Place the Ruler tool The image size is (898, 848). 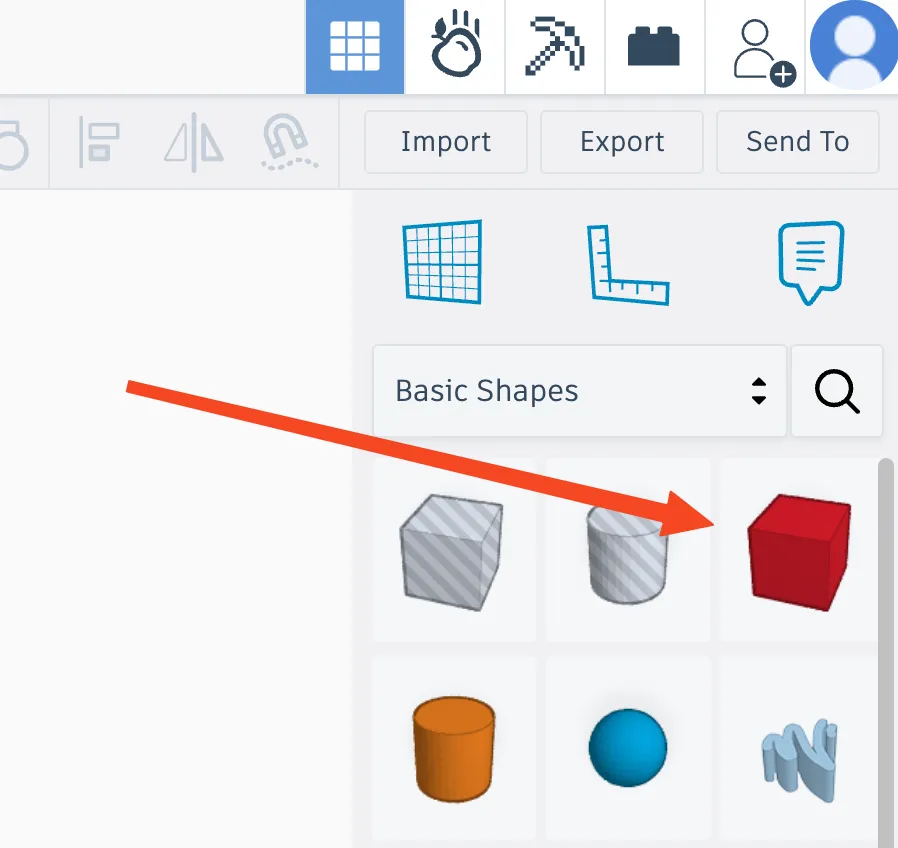point(628,265)
